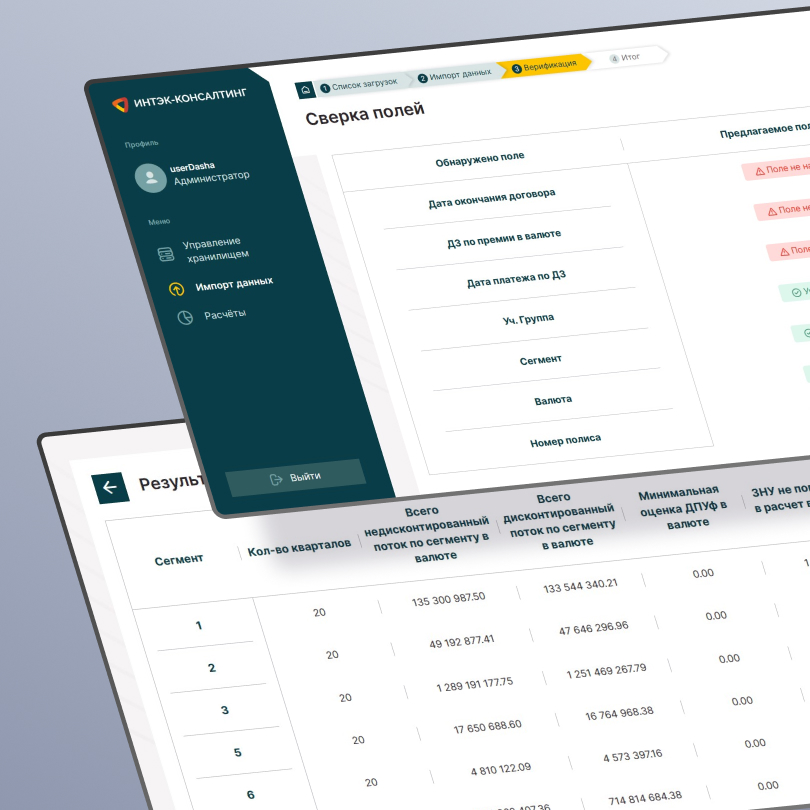This screenshot has width=810, height=810.
Task: Click the value 49 192 877.41
Action: click(462, 642)
